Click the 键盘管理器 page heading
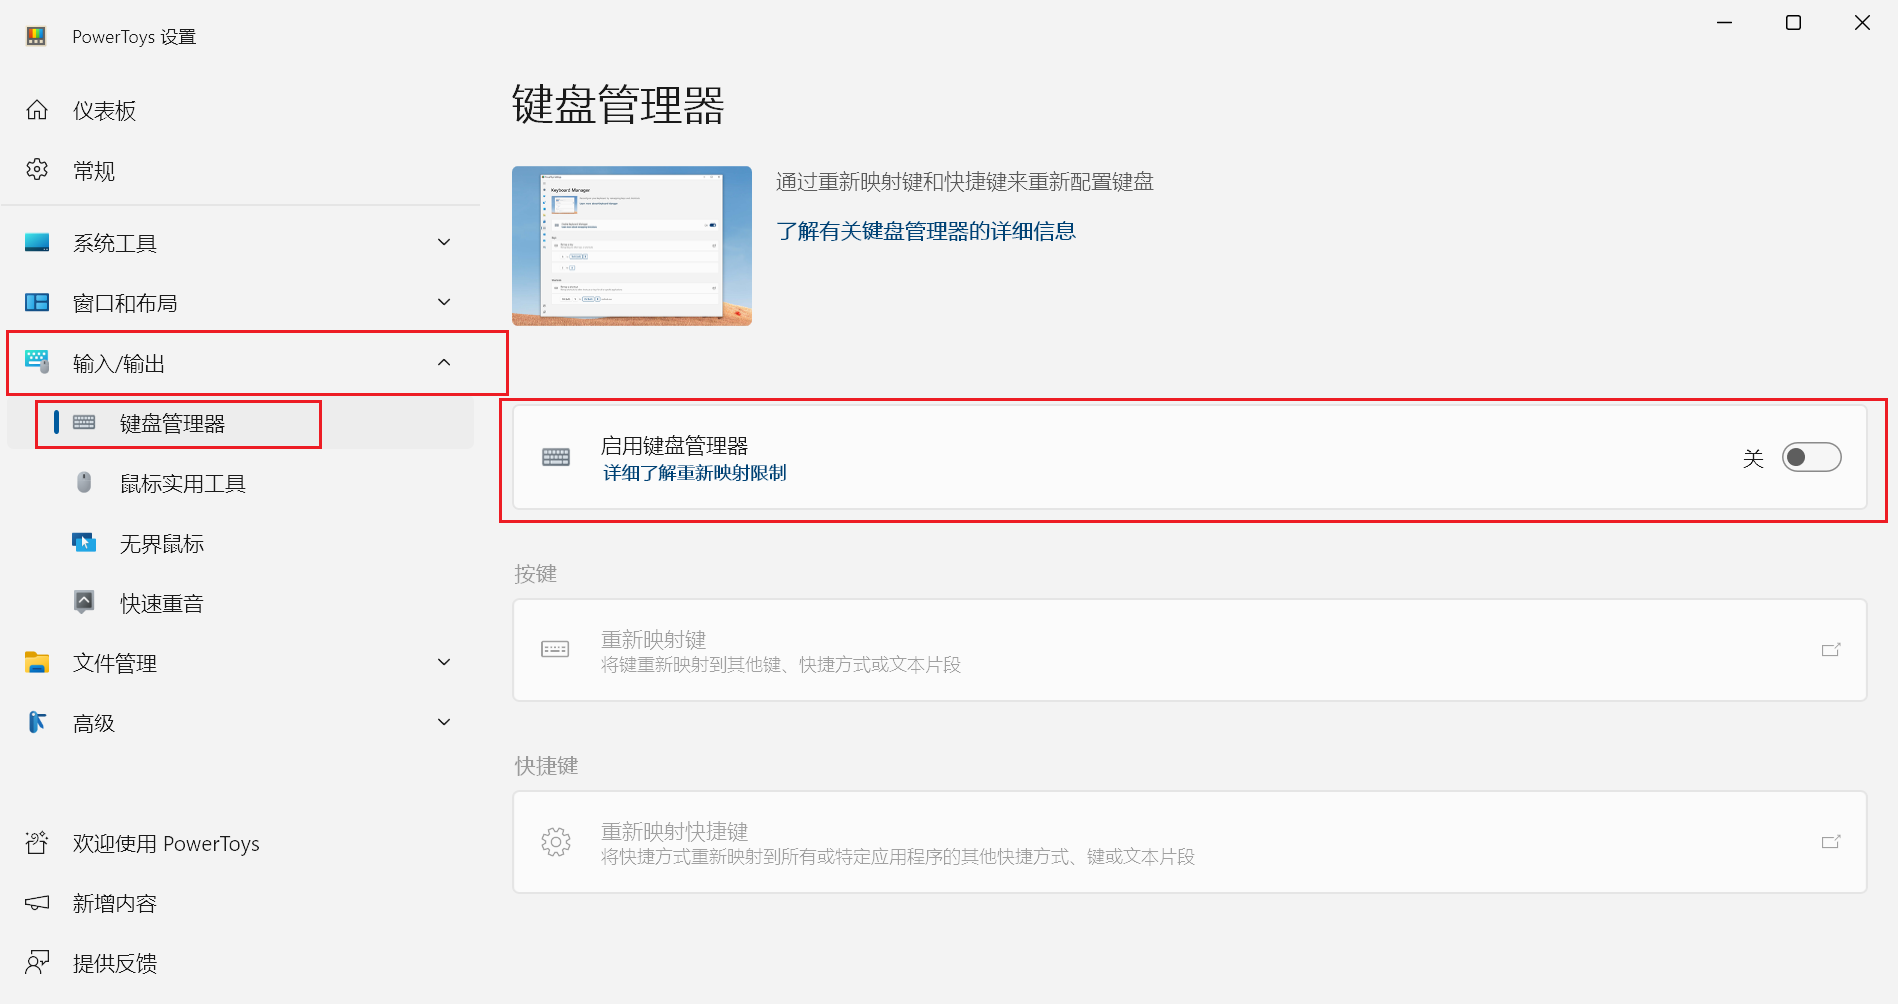The width and height of the screenshot is (1898, 1004). [618, 105]
